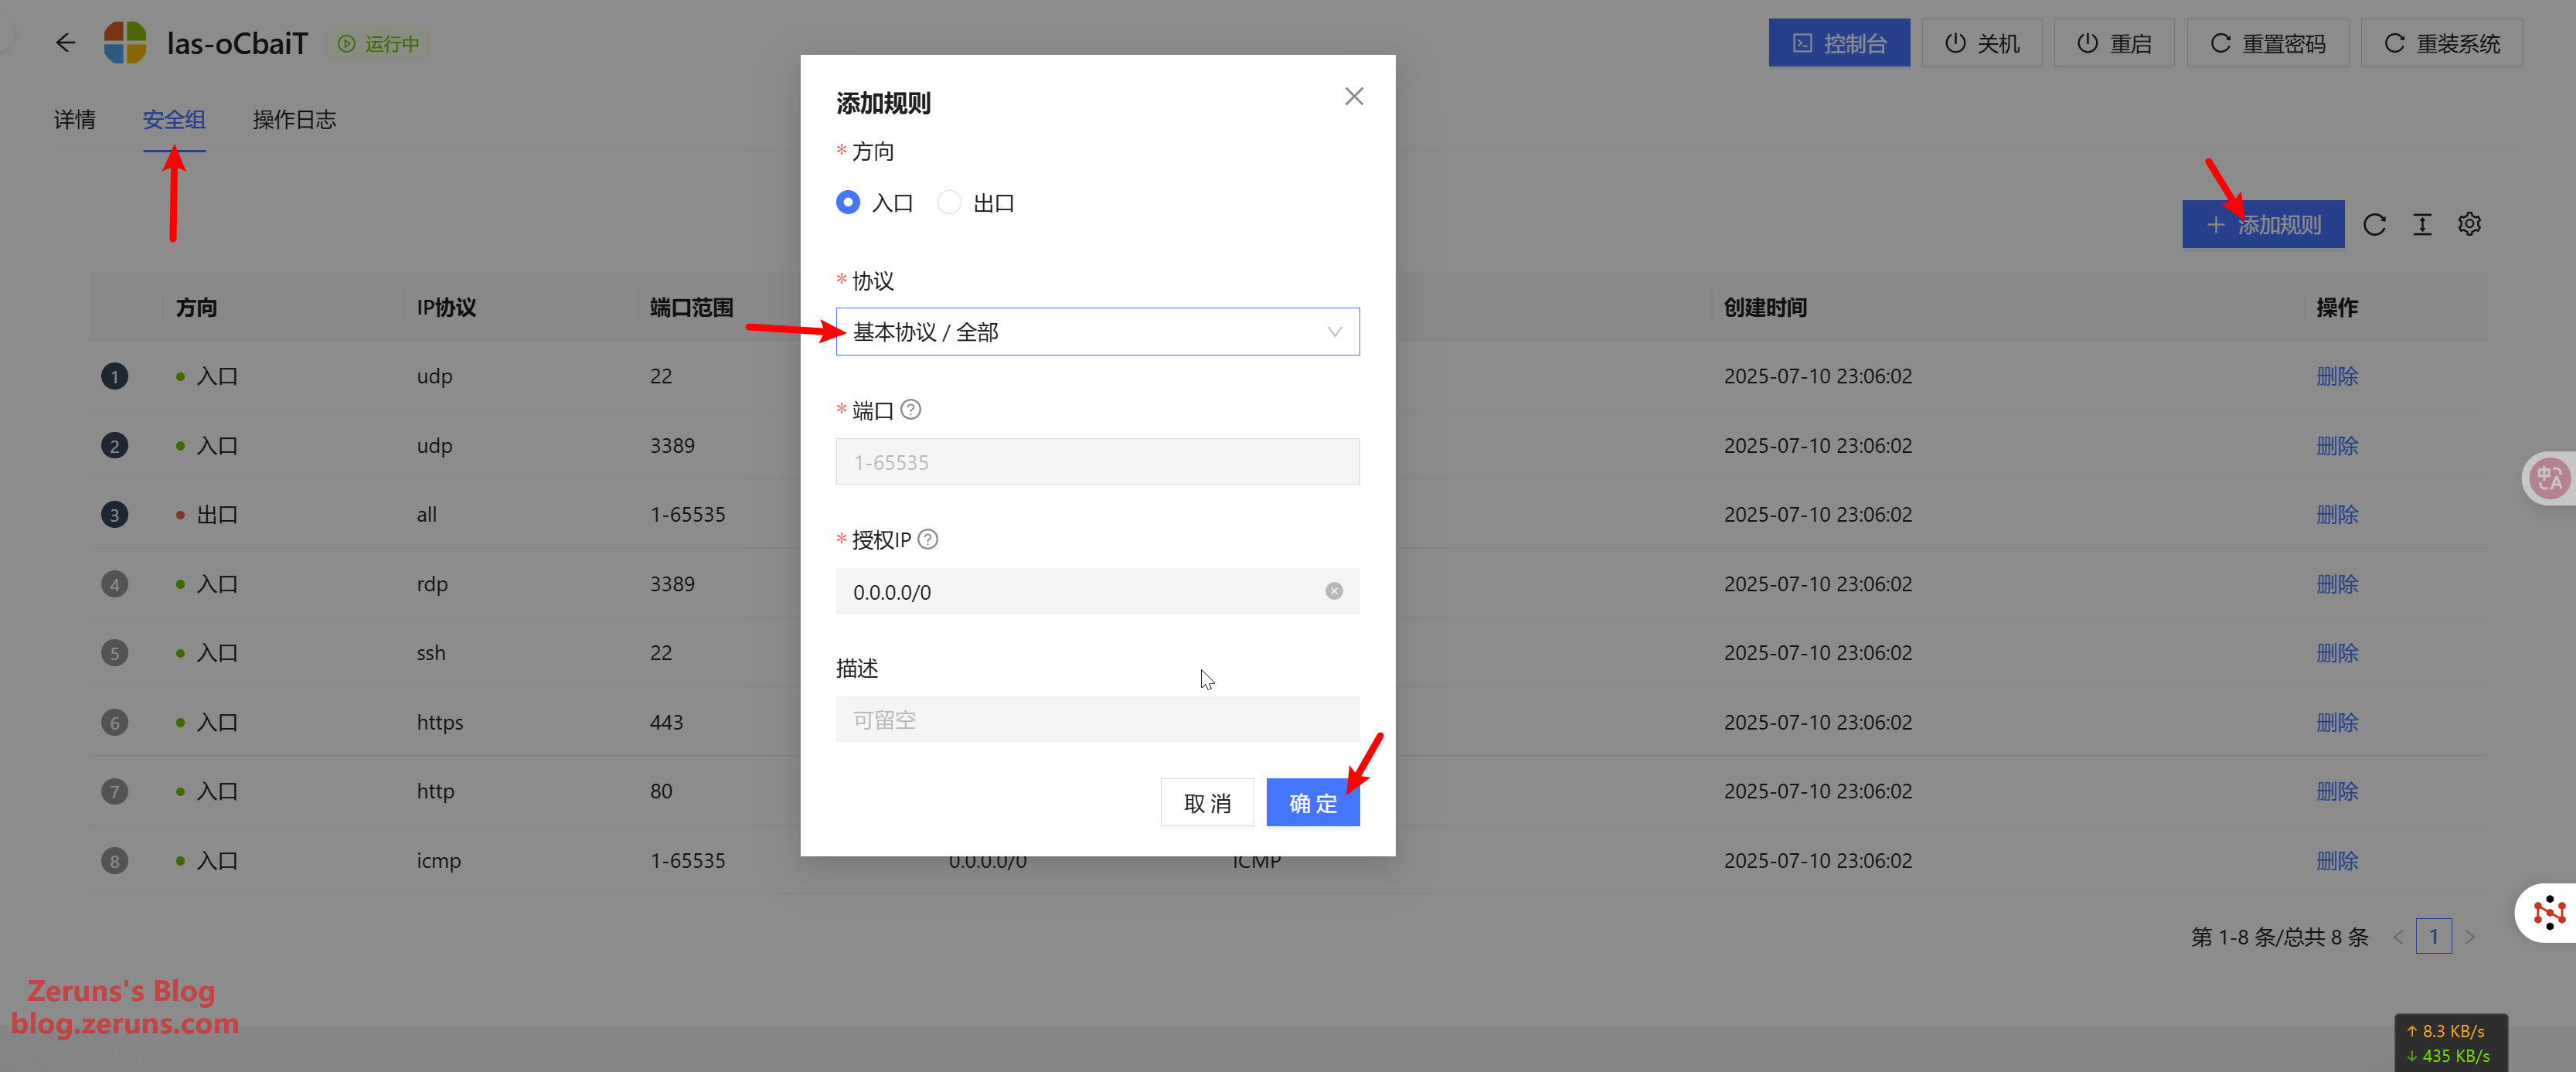Open the table settings gear icon
2576x1072 pixels.
[2469, 225]
